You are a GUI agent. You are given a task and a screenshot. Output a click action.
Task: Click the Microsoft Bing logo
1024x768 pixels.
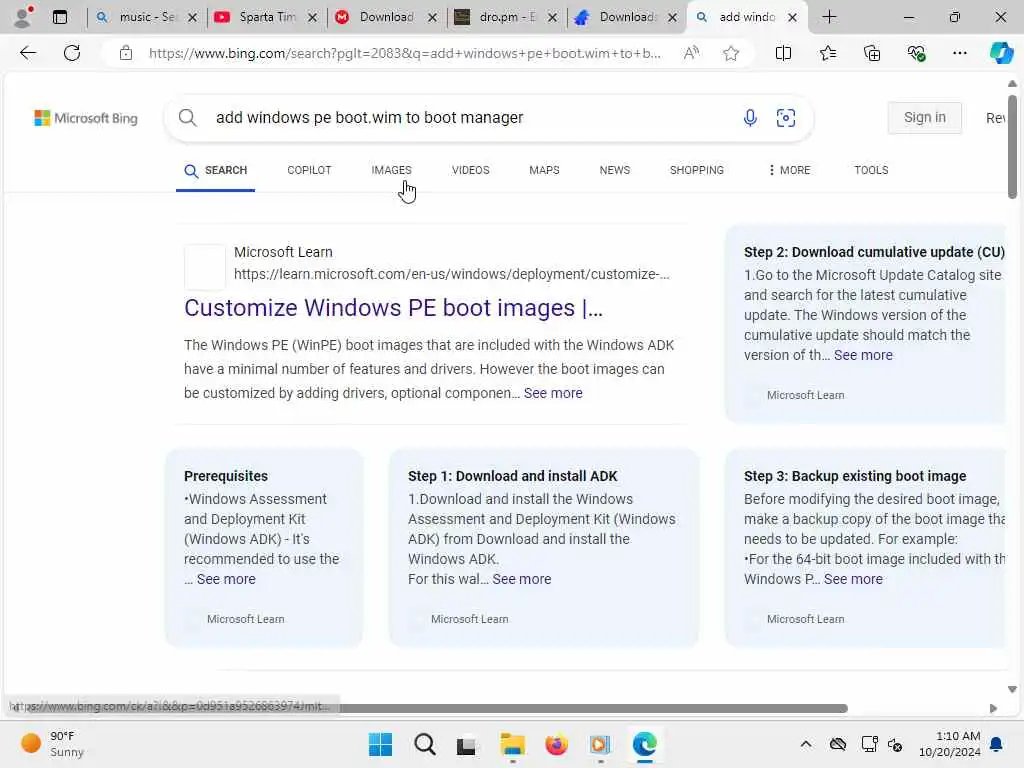point(86,118)
